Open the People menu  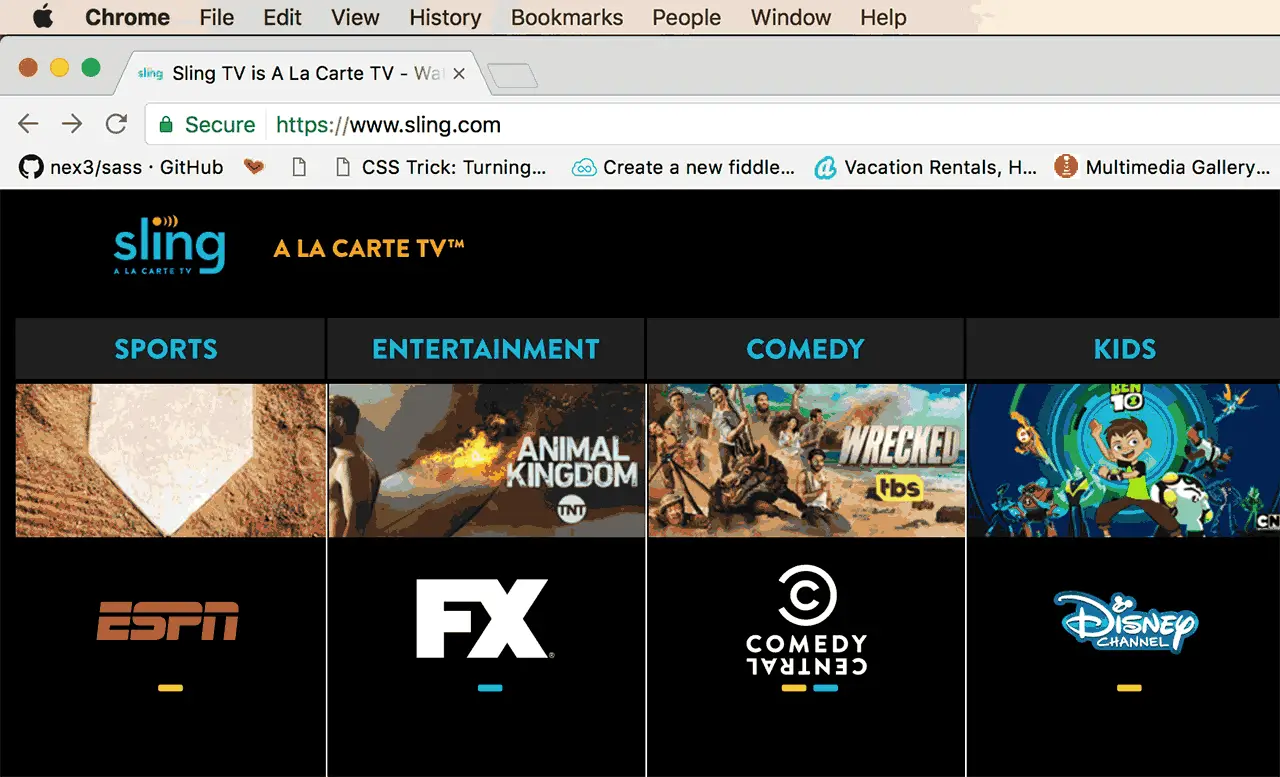tap(687, 17)
